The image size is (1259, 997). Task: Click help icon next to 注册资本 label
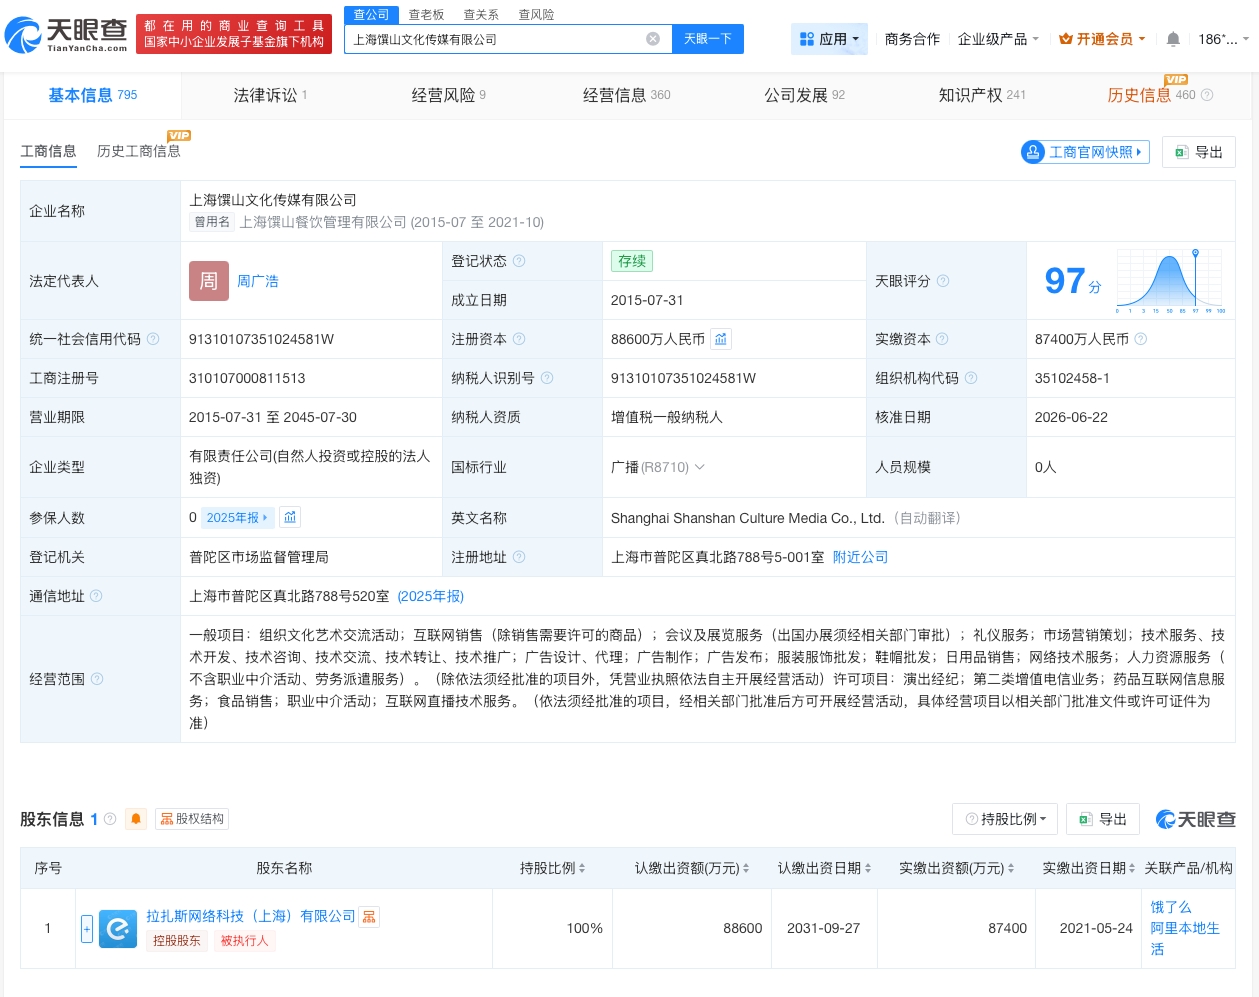pos(519,339)
